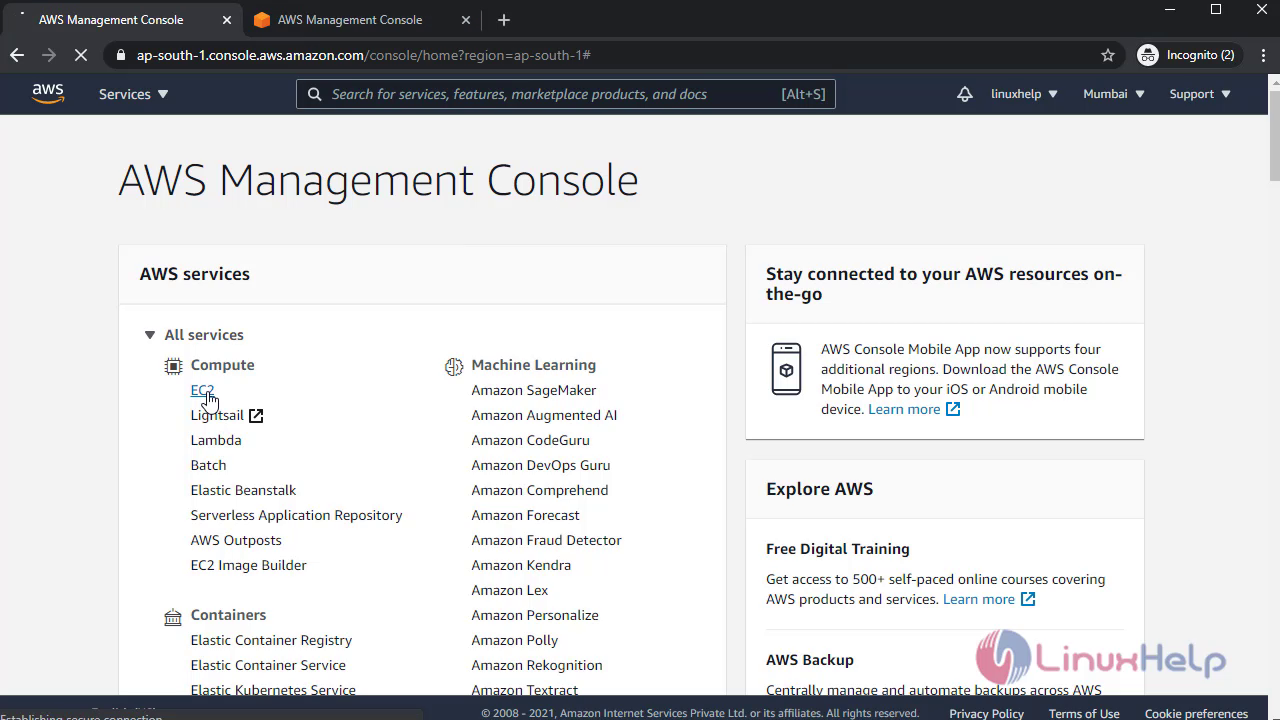Viewport: 1280px width, 720px height.
Task: Open Elastic Container Registry link
Action: coord(271,640)
